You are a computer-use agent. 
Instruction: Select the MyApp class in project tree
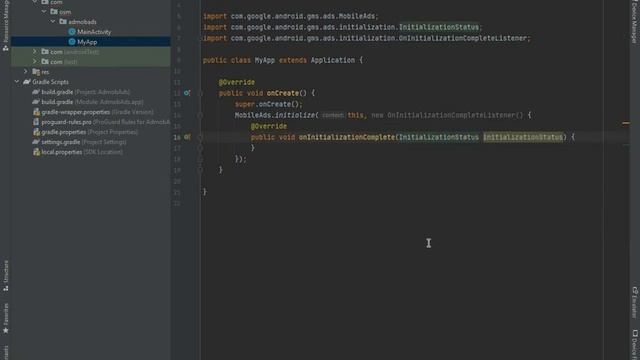point(87,42)
